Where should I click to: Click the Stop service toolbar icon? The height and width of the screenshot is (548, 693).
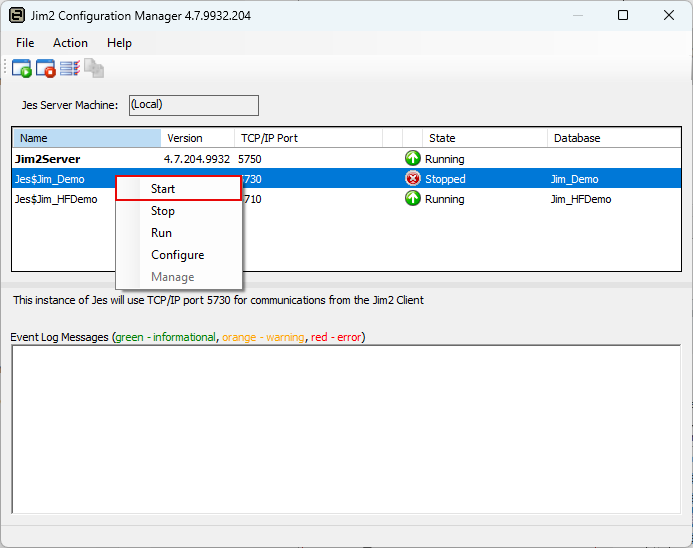[x=46, y=68]
